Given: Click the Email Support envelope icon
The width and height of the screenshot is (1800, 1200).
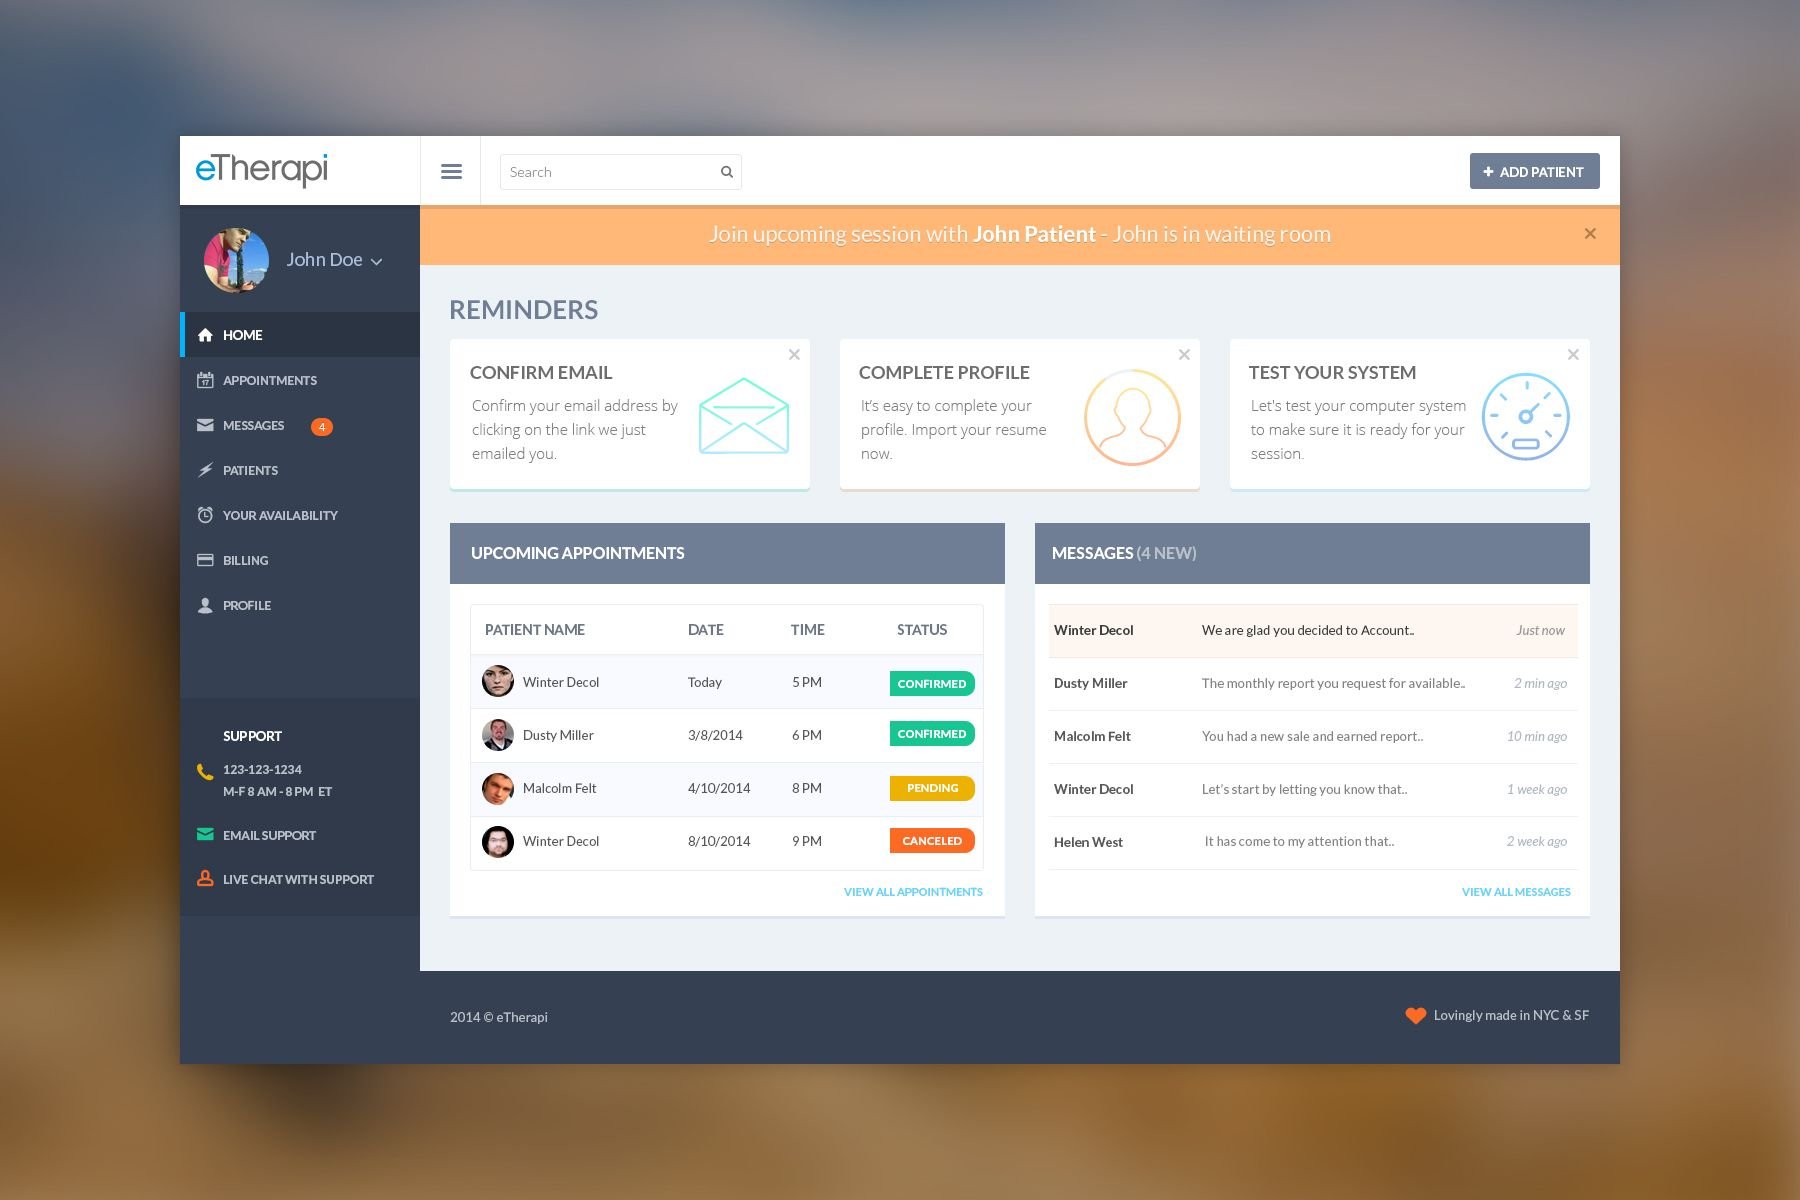Looking at the screenshot, I should (x=205, y=834).
